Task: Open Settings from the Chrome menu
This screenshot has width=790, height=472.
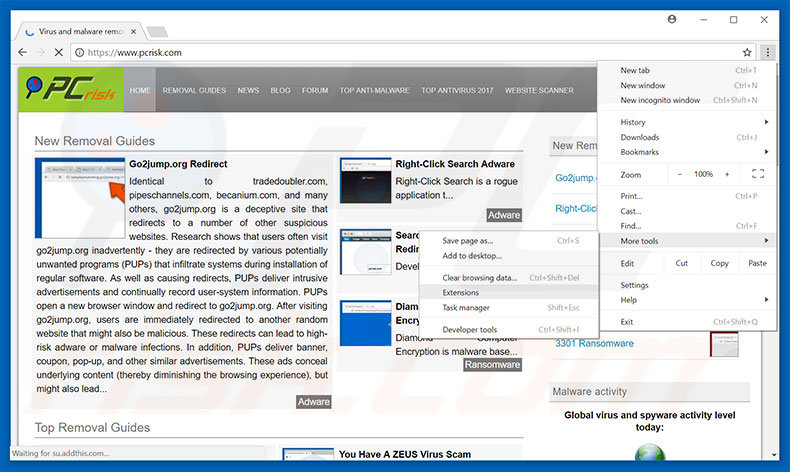Action: point(634,285)
